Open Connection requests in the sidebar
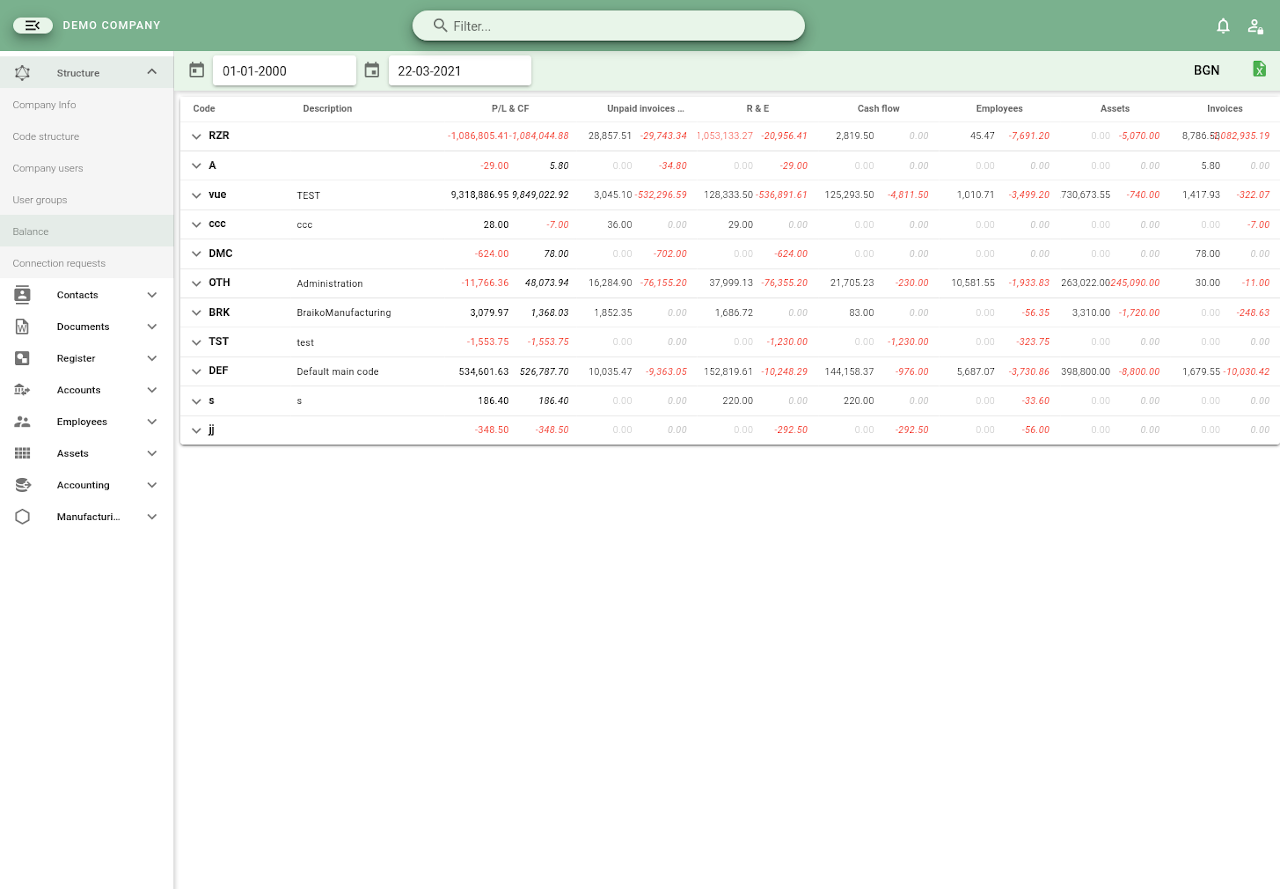This screenshot has width=1280, height=889. coord(59,264)
